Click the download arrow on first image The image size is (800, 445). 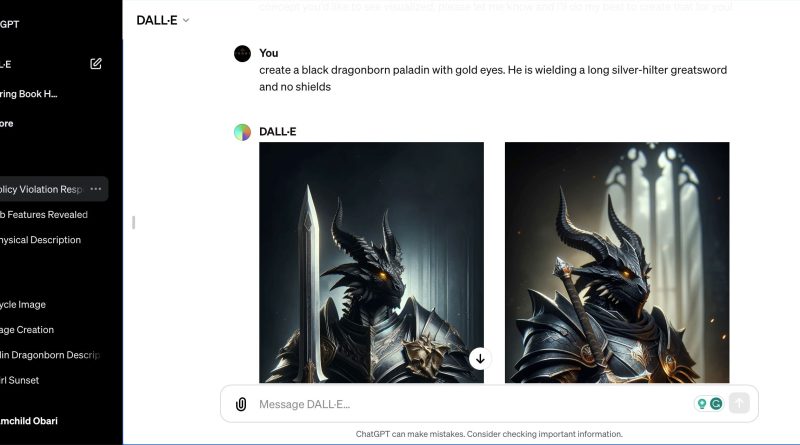point(480,359)
